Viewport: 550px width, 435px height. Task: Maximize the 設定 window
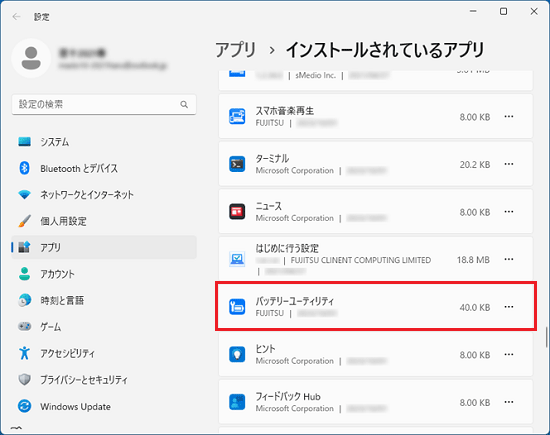point(503,12)
